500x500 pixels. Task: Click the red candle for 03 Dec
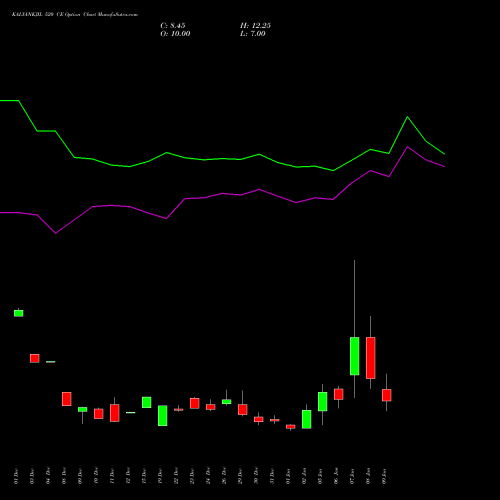tap(35, 358)
